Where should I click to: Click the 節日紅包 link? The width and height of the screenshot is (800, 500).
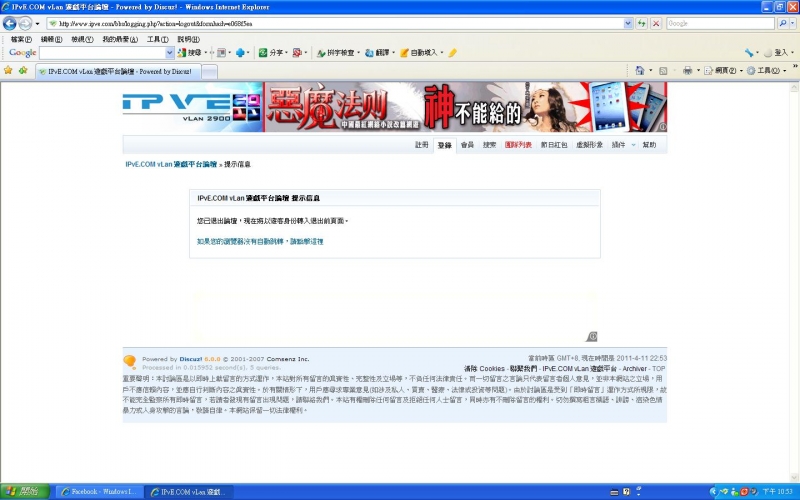click(554, 145)
